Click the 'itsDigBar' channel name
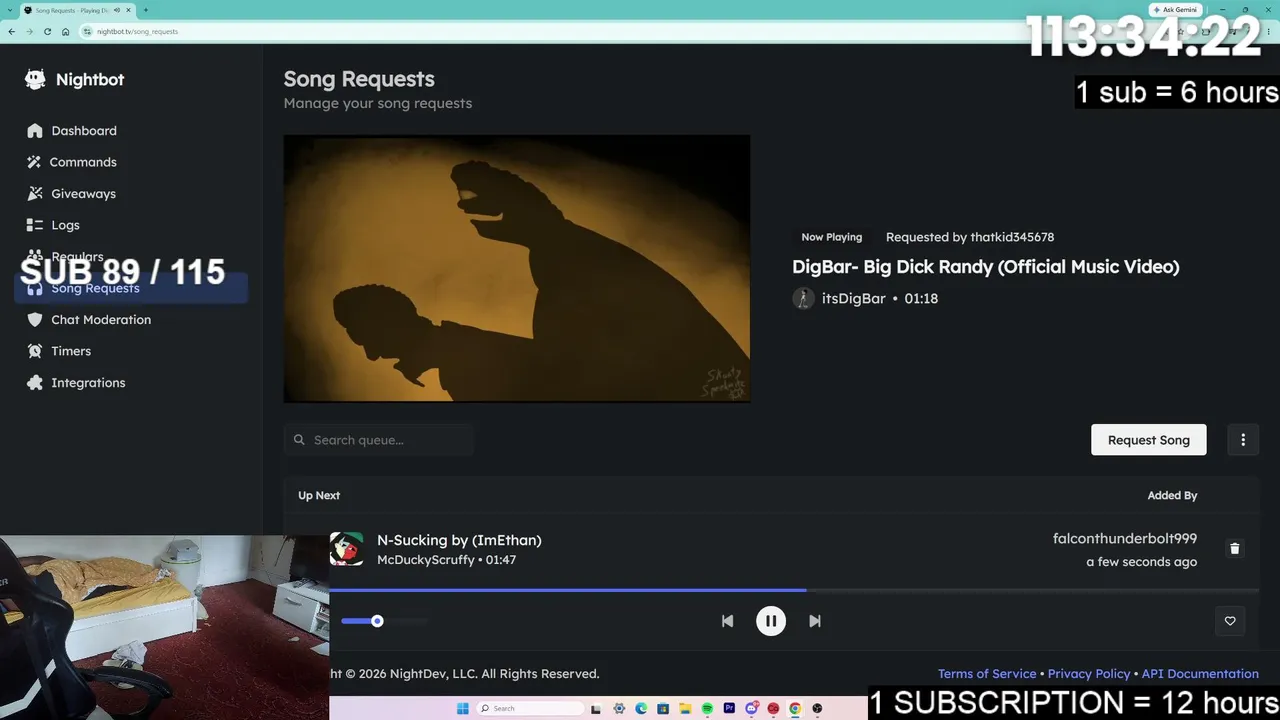Image resolution: width=1280 pixels, height=720 pixels. point(854,299)
